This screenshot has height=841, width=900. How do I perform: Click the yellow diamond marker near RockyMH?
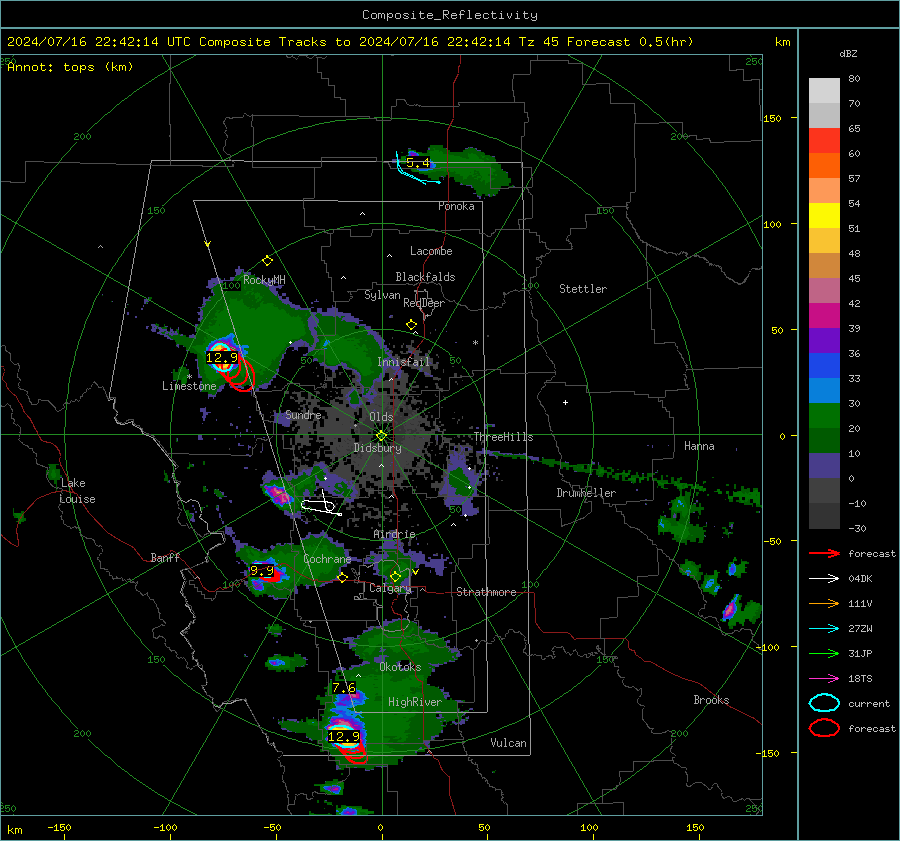[x=267, y=261]
